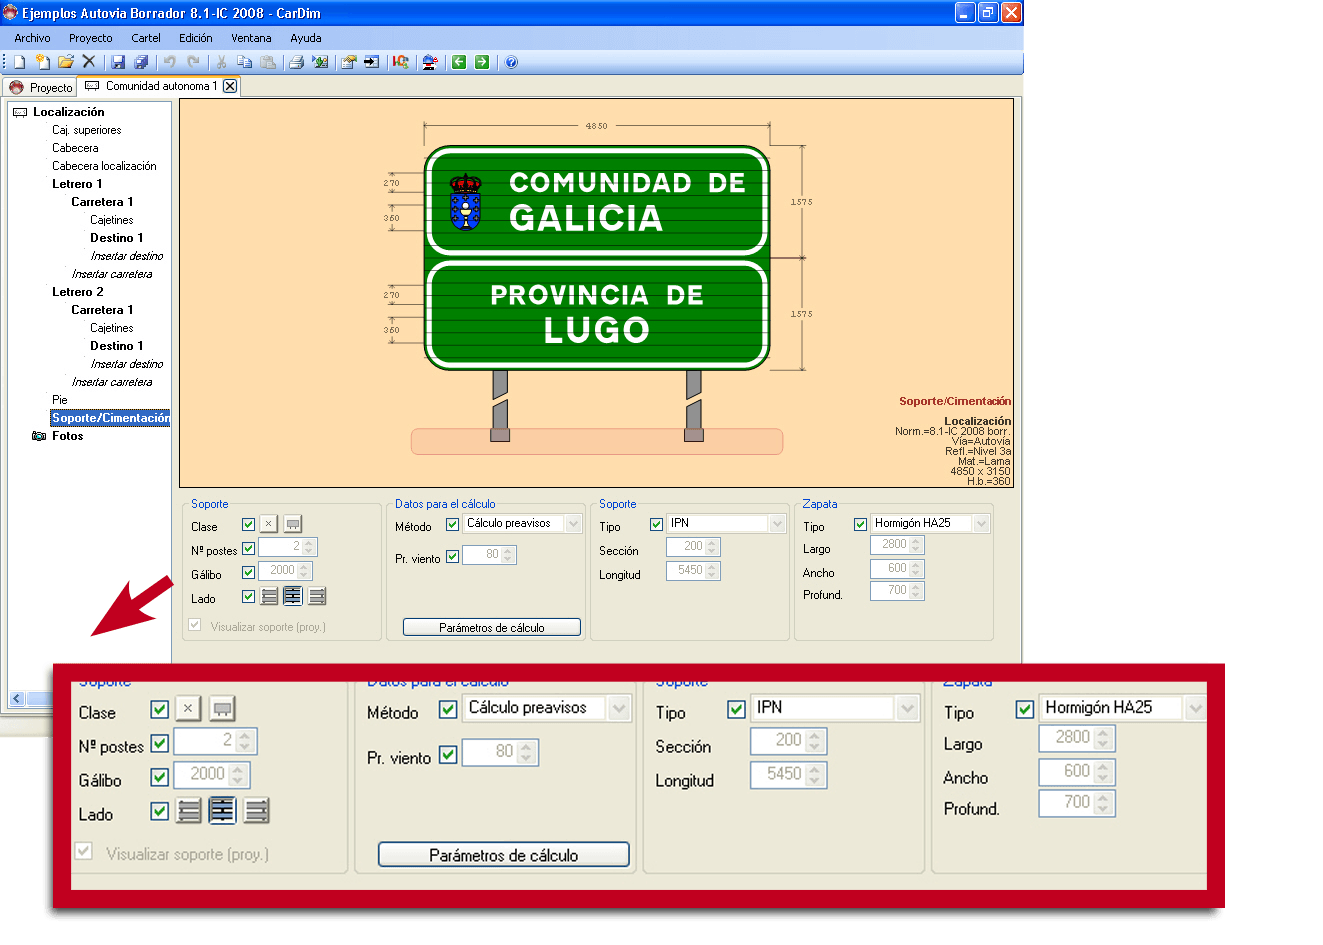Select Cabecera localización in the tree
Screen dimensions: 1323x945
tap(104, 166)
